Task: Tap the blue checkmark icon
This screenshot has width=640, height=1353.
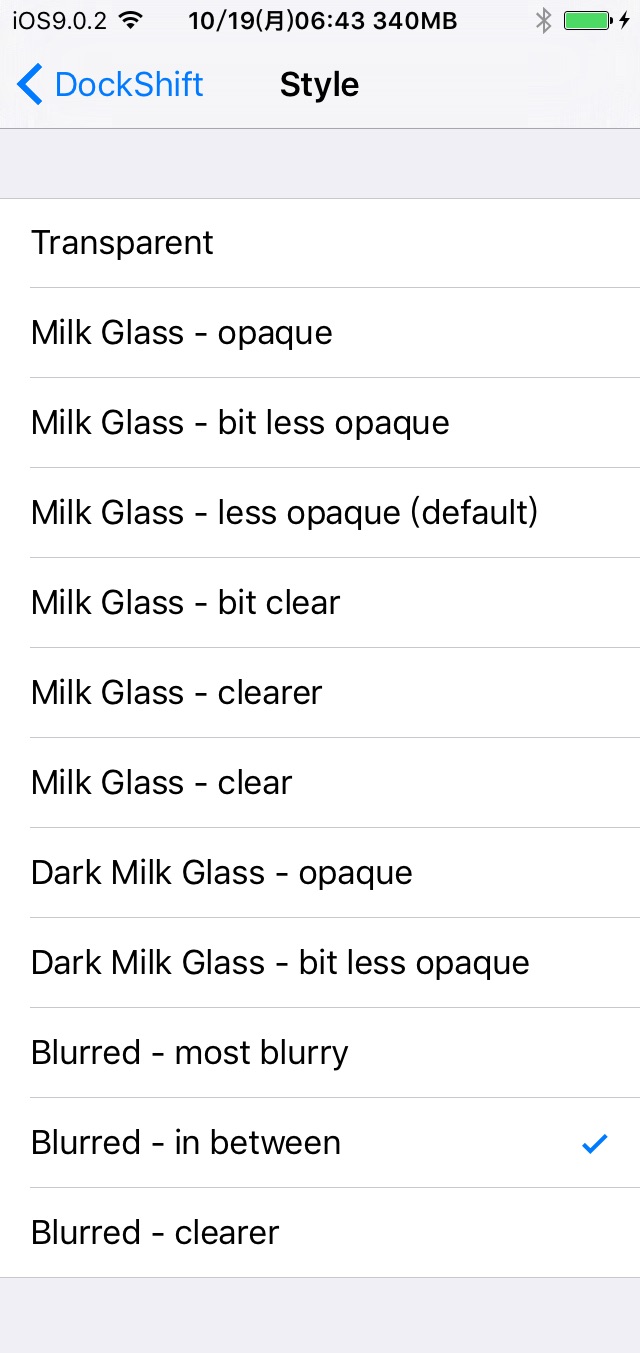Action: click(595, 1143)
